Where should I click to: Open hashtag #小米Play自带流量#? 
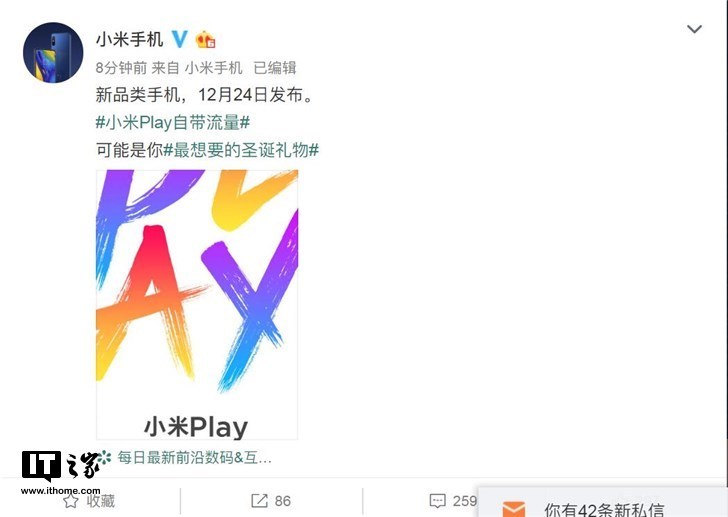(x=173, y=123)
